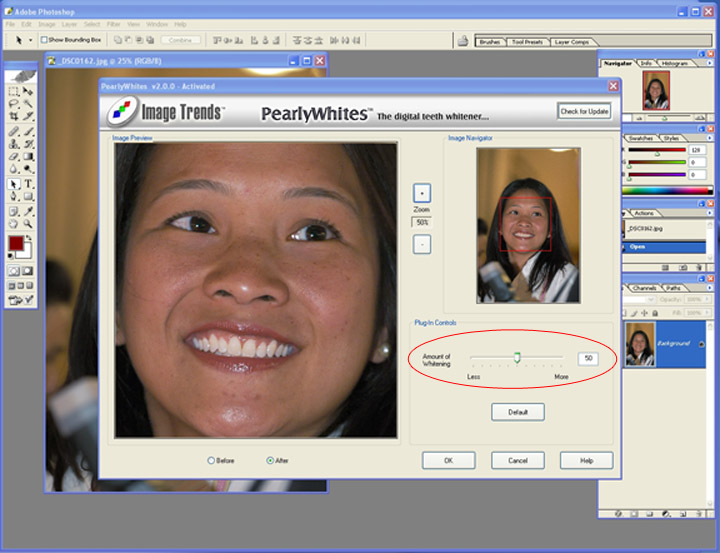Switch to the Swatches tab

(641, 138)
